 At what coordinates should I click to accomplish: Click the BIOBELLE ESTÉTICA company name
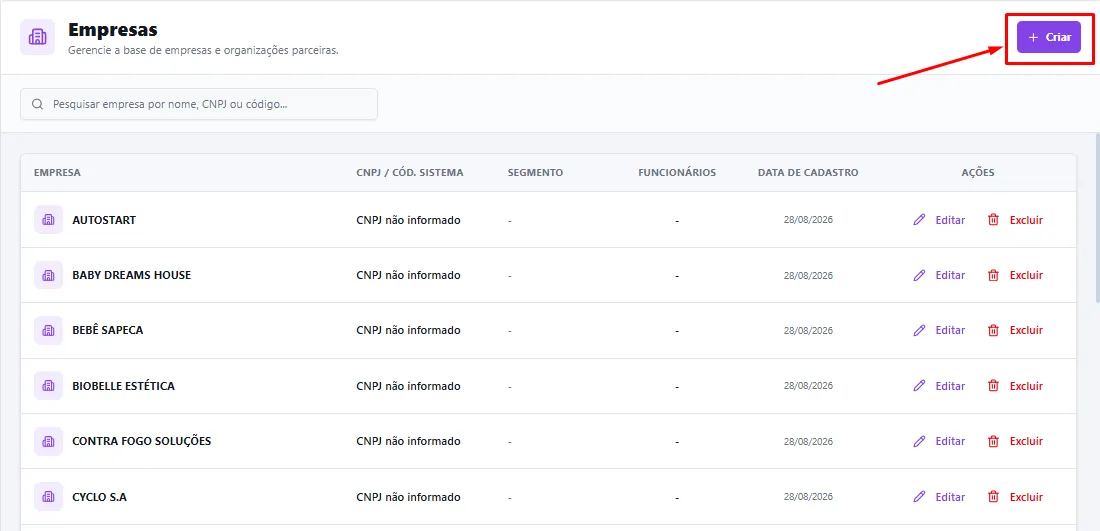click(x=123, y=386)
